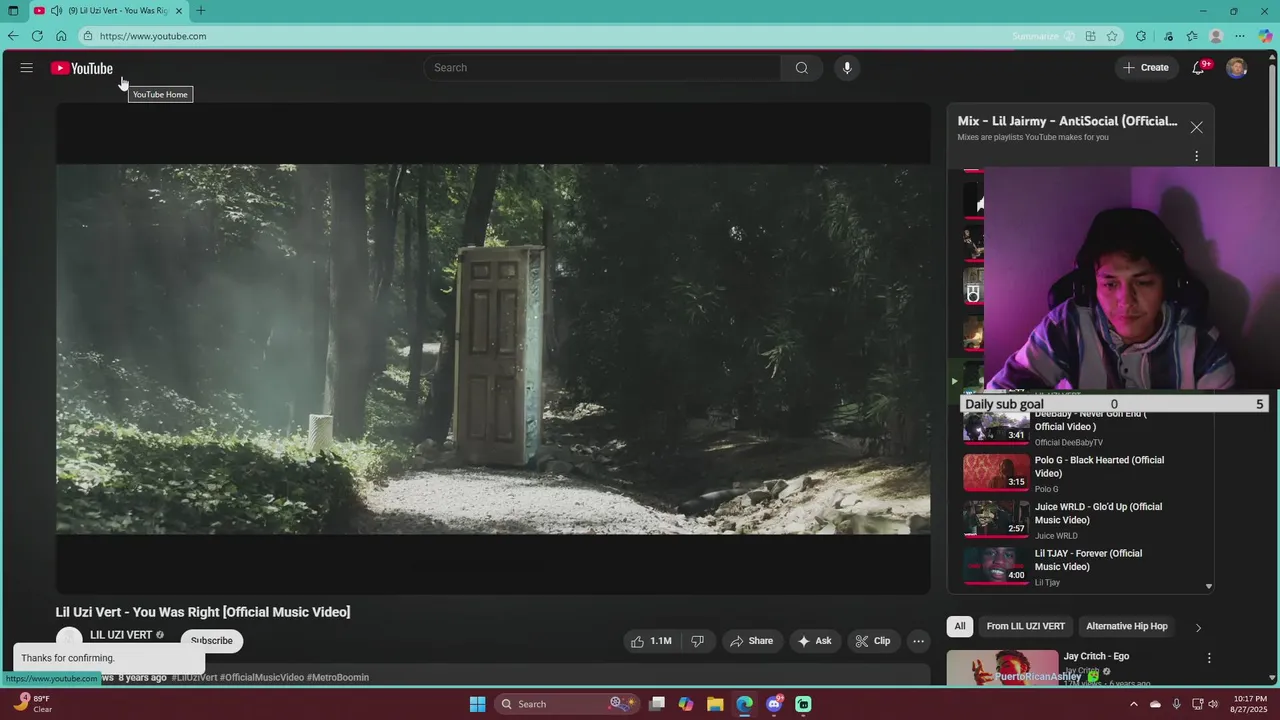Open the YouTube guide hamburger menu
Viewport: 1280px width, 720px height.
point(27,68)
